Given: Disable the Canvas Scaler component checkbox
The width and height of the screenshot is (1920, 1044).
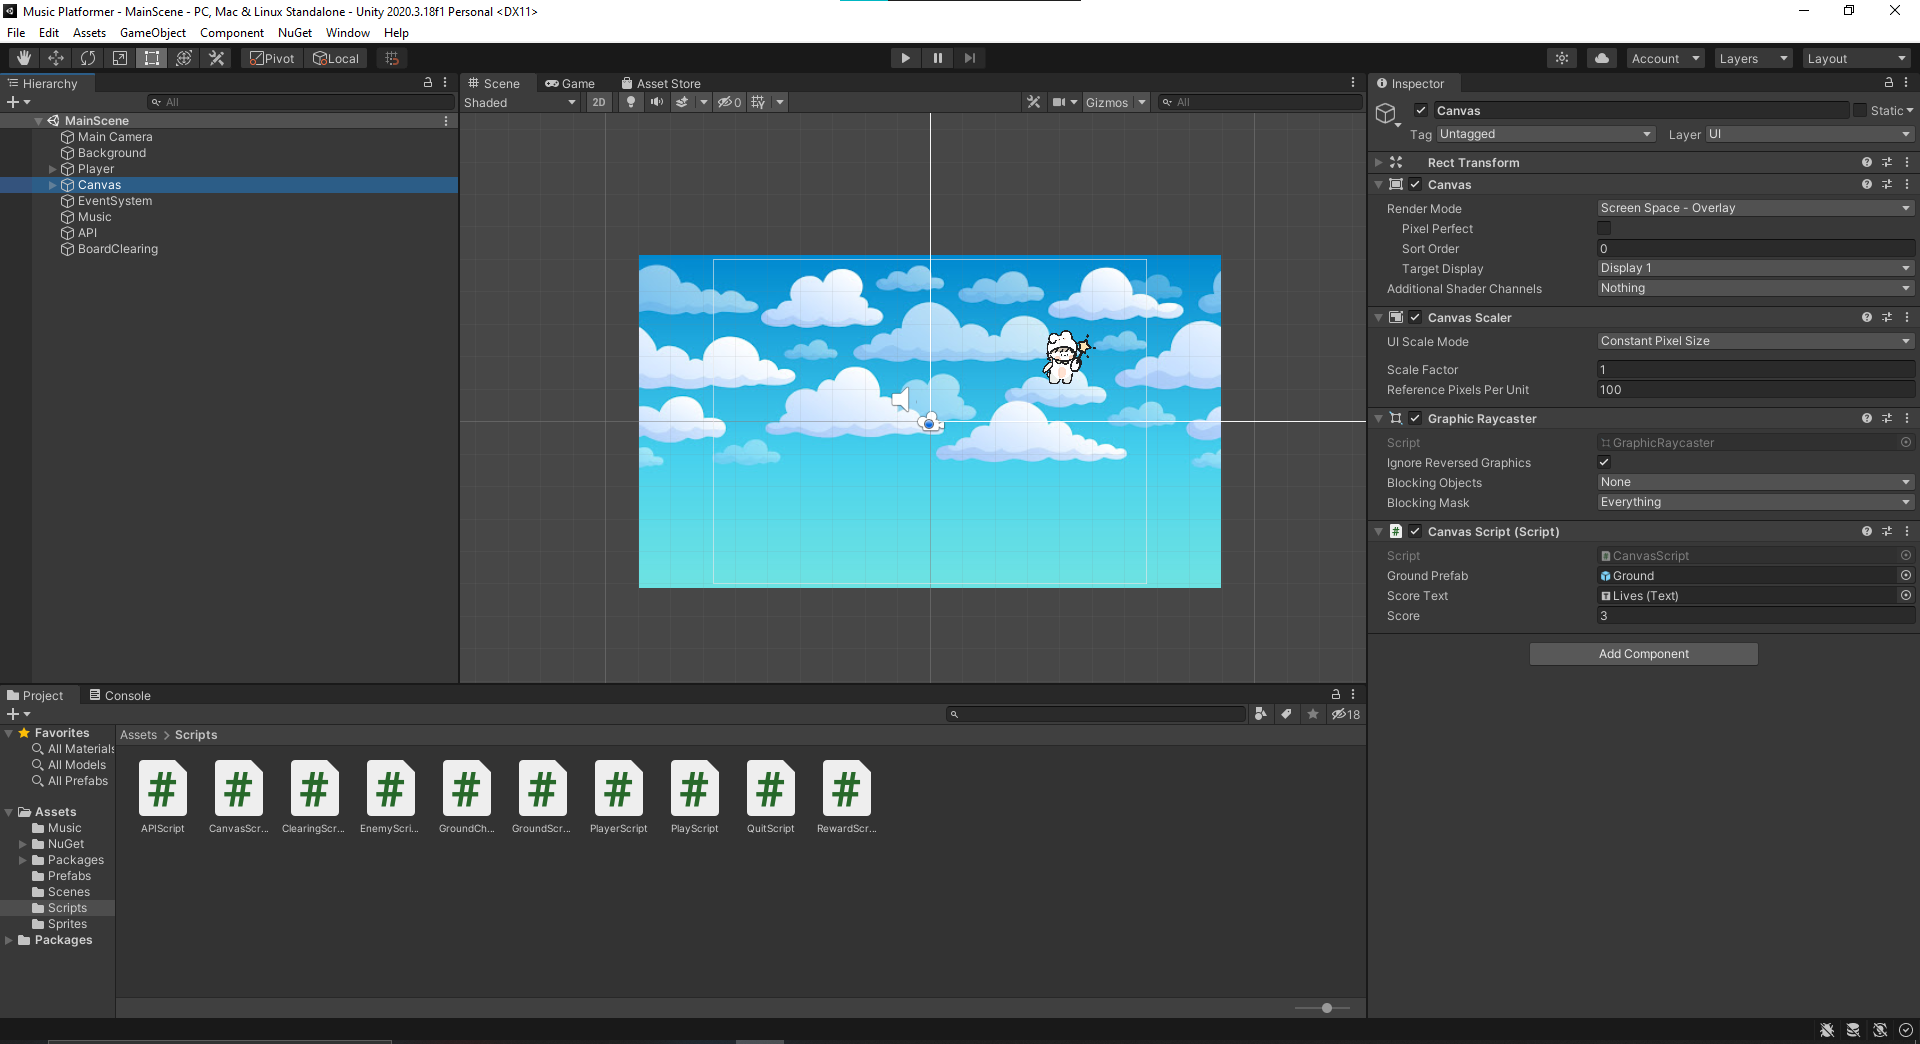Looking at the screenshot, I should (x=1415, y=317).
